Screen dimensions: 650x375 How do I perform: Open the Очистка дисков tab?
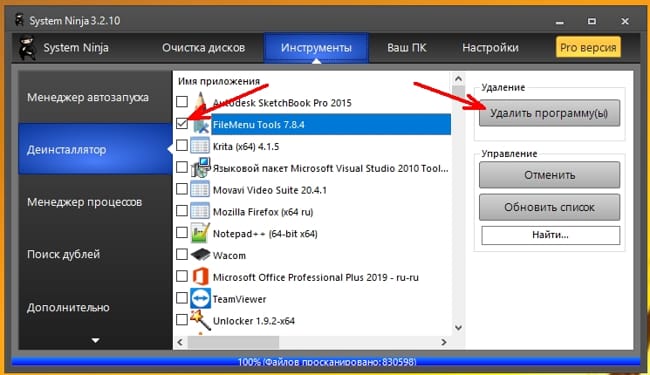(204, 48)
